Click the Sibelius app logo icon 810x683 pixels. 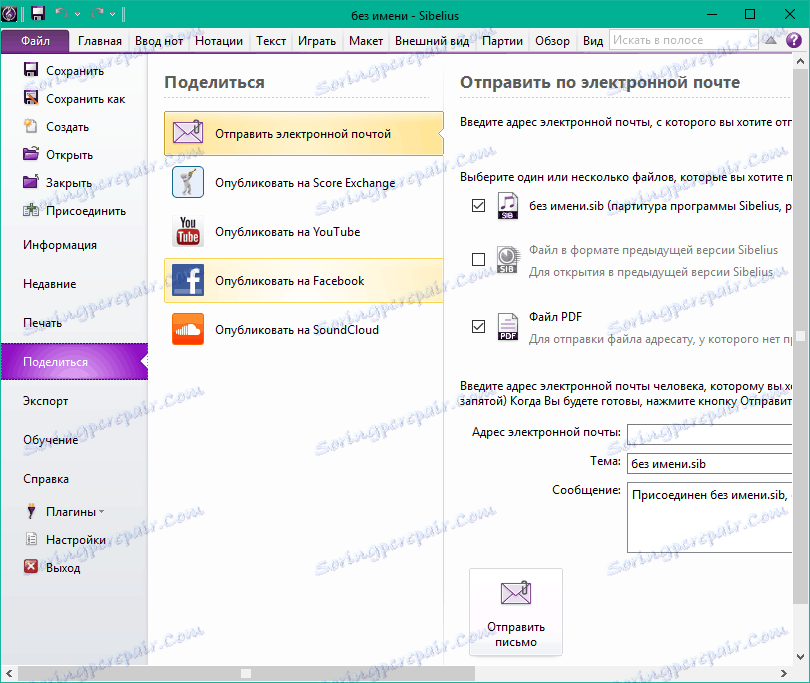click(x=9, y=14)
